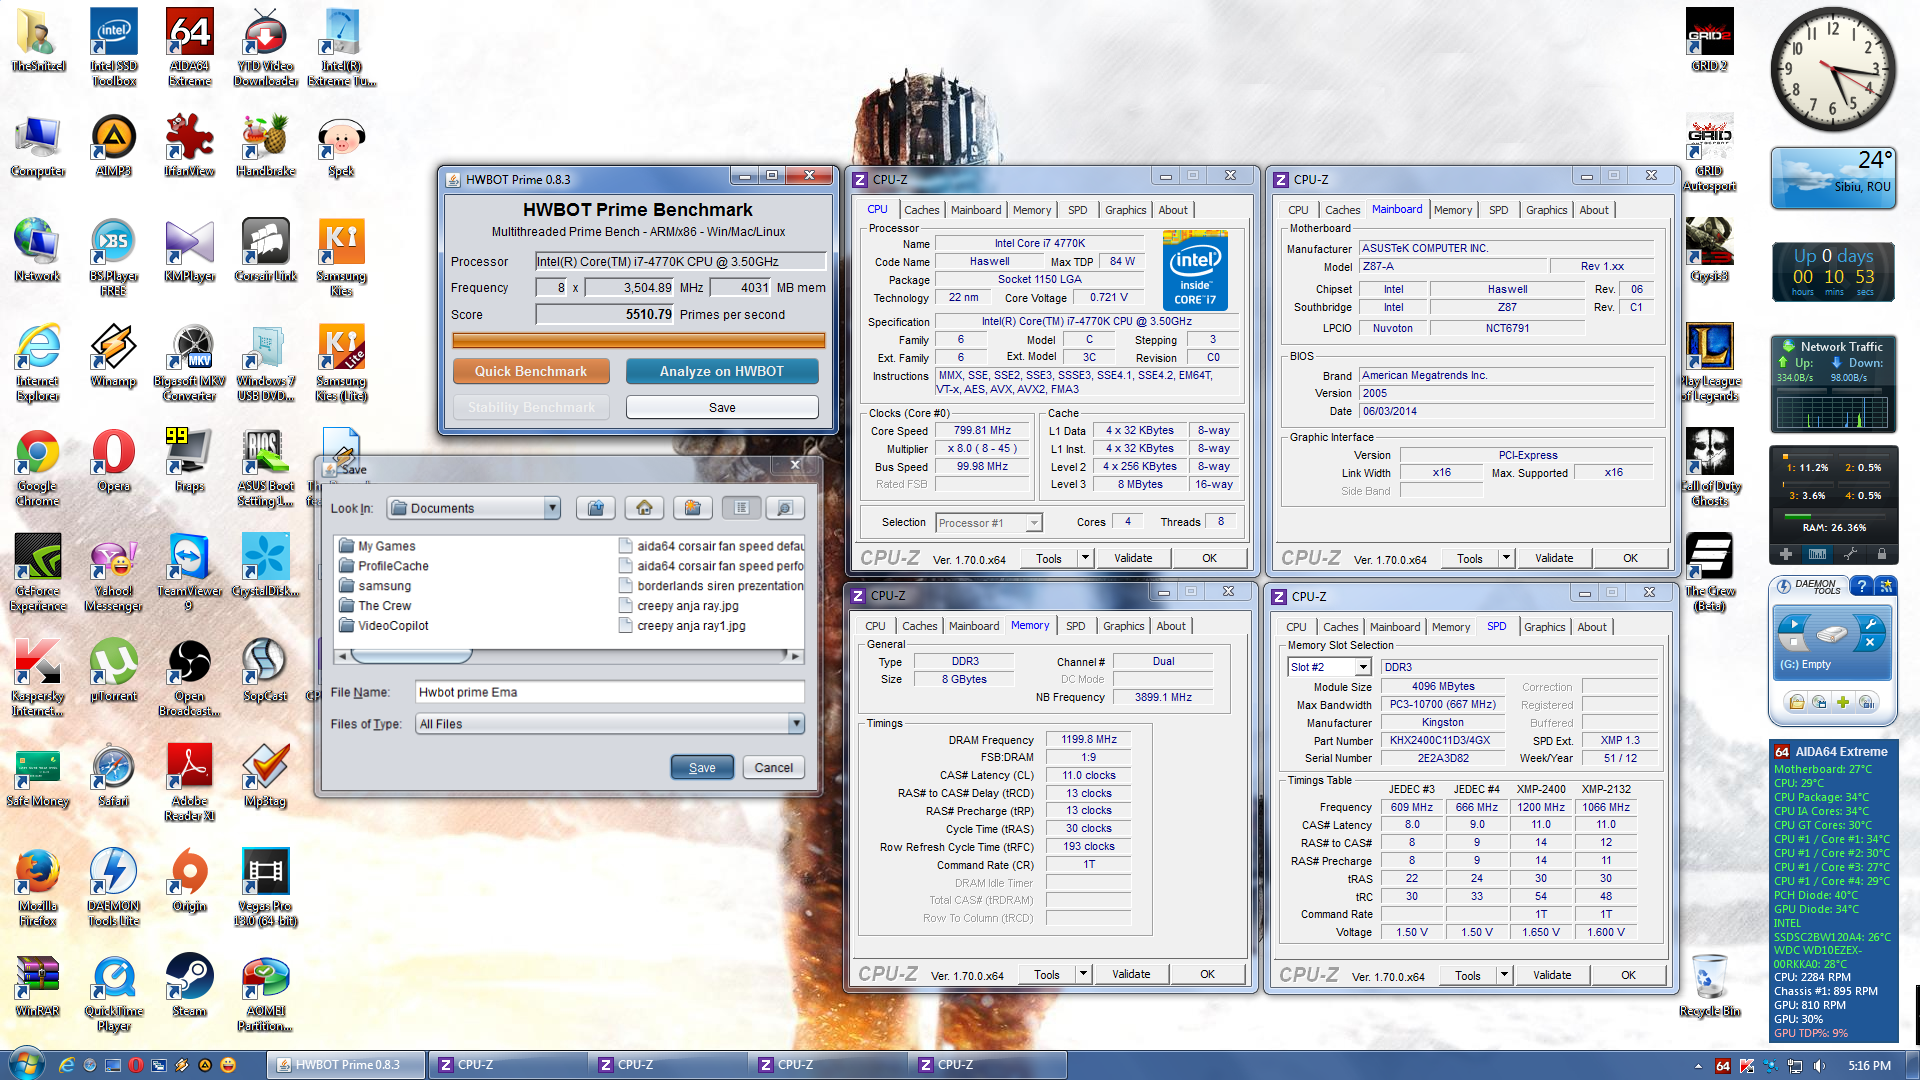The image size is (1920, 1080).
Task: Select VideoCopilot folder in file list
Action: click(384, 626)
